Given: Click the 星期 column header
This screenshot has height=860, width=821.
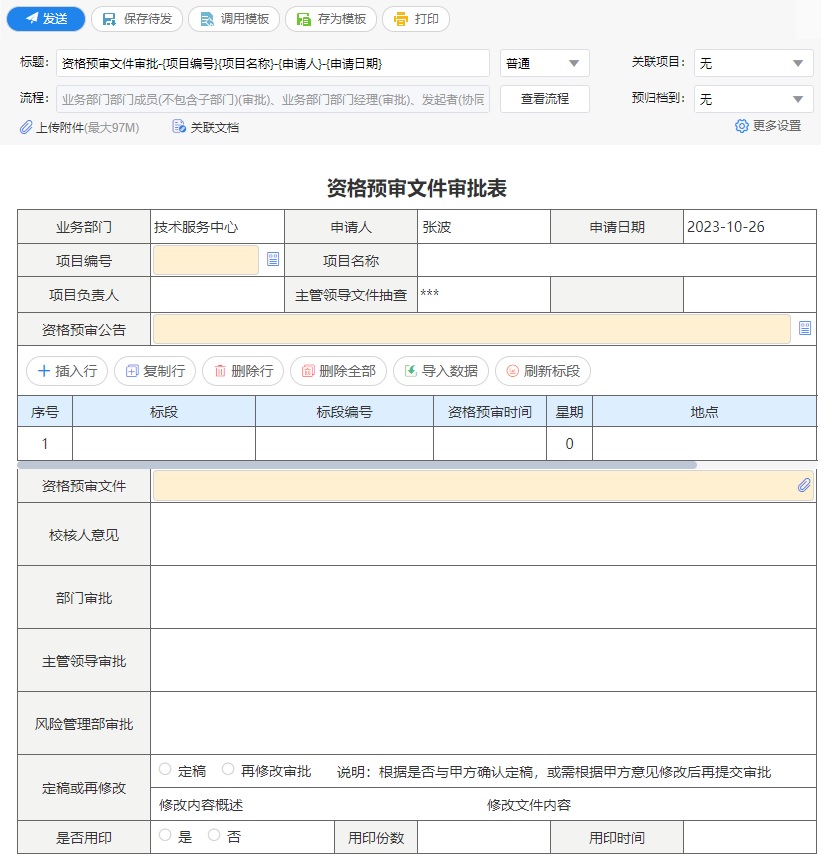Looking at the screenshot, I should coord(569,412).
